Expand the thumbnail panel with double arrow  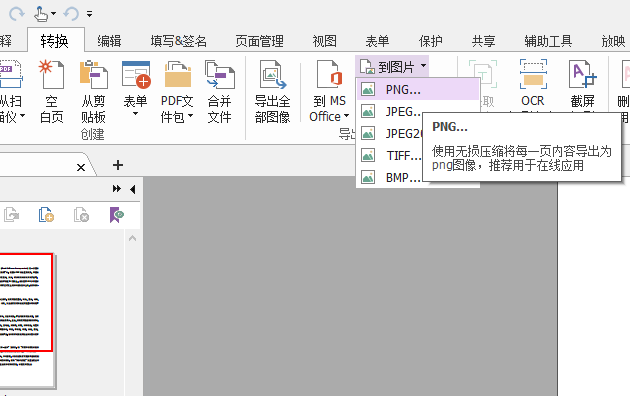[x=117, y=189]
